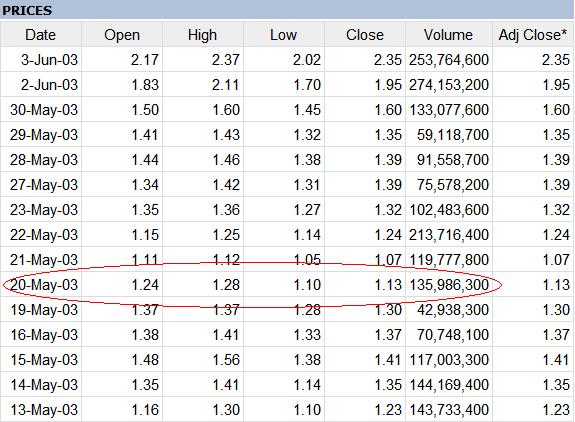Click the High column header

pyautogui.click(x=203, y=35)
